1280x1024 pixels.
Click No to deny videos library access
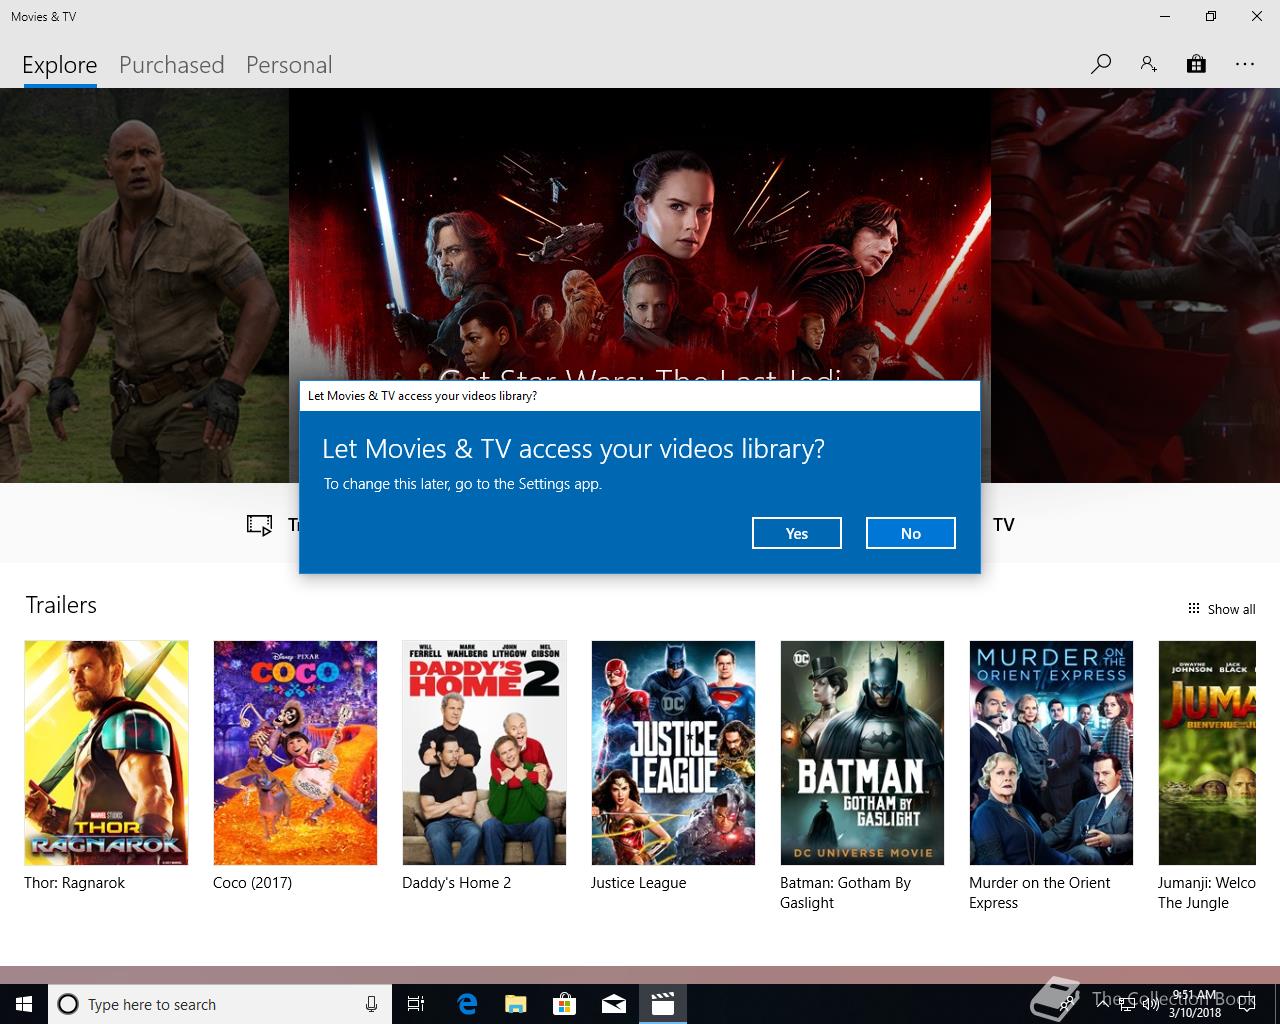pos(911,533)
